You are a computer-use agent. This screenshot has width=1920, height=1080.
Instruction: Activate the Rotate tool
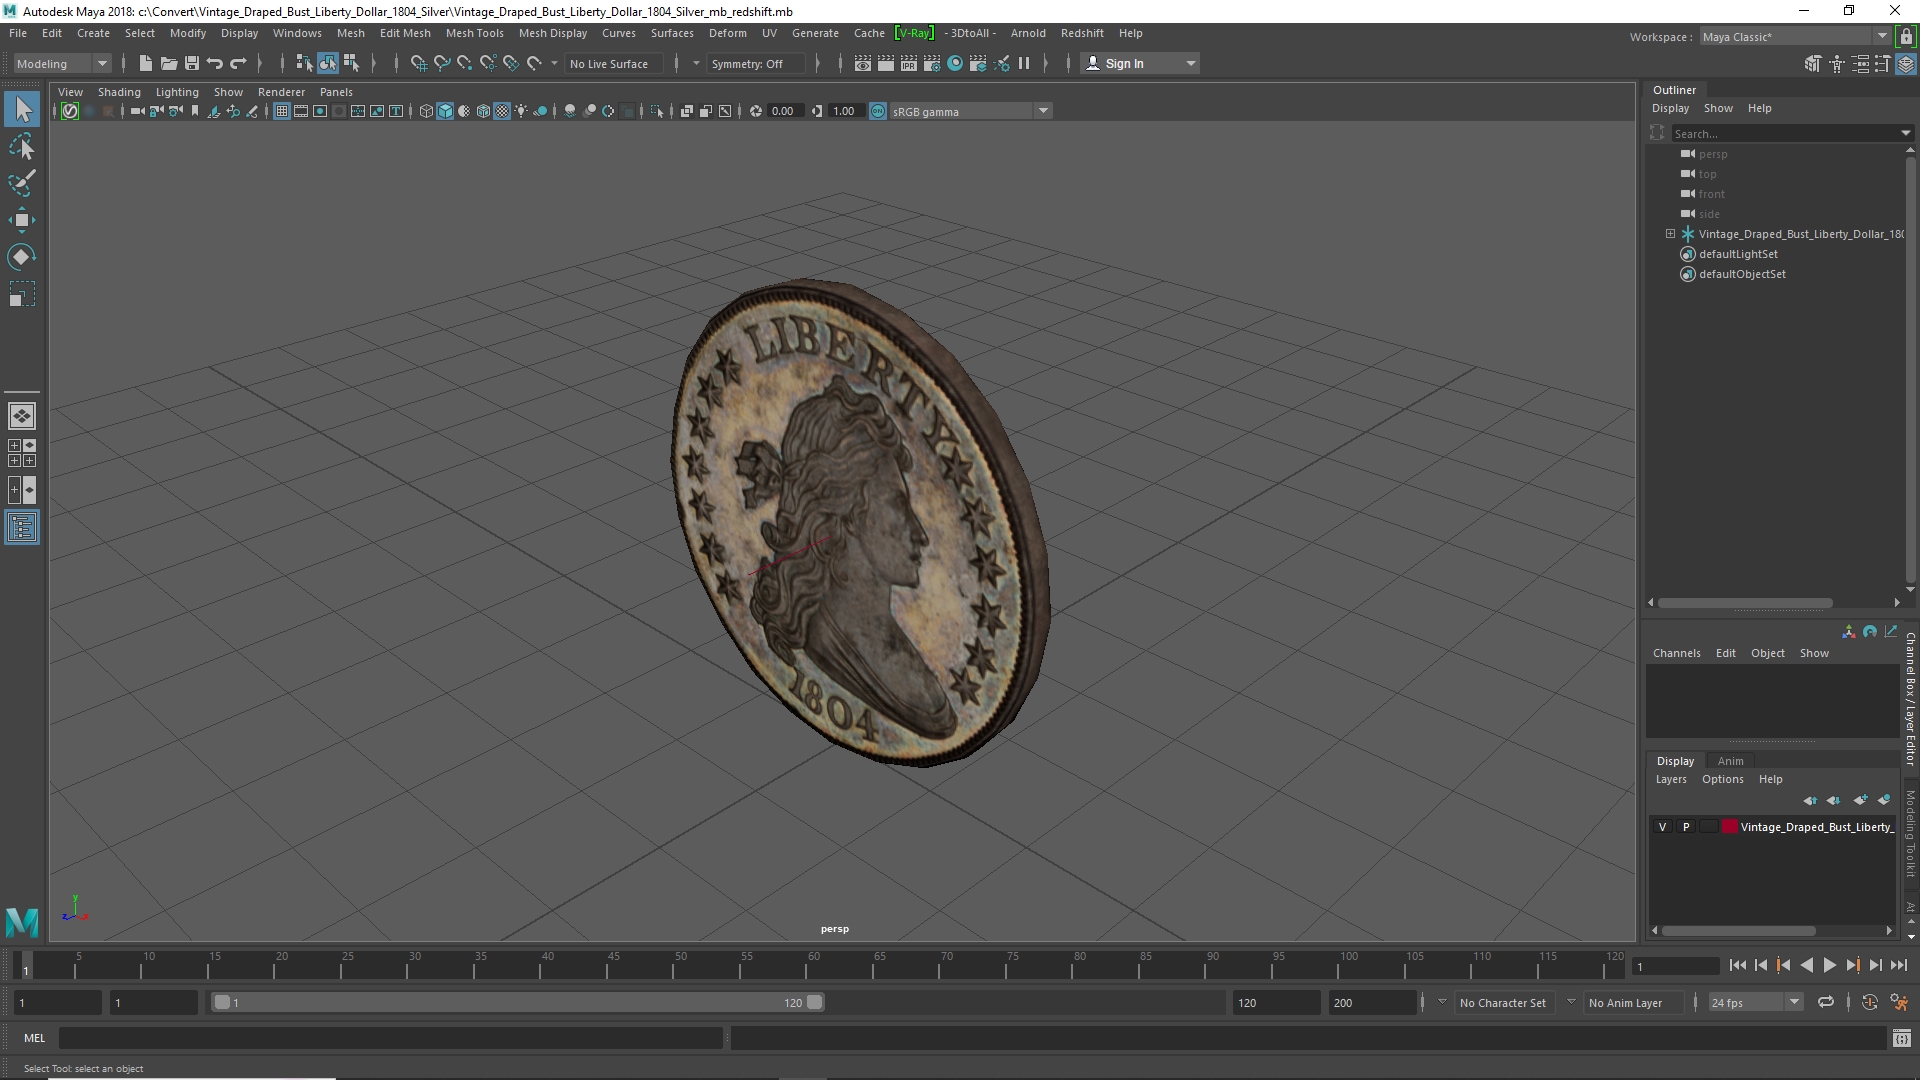[x=22, y=257]
